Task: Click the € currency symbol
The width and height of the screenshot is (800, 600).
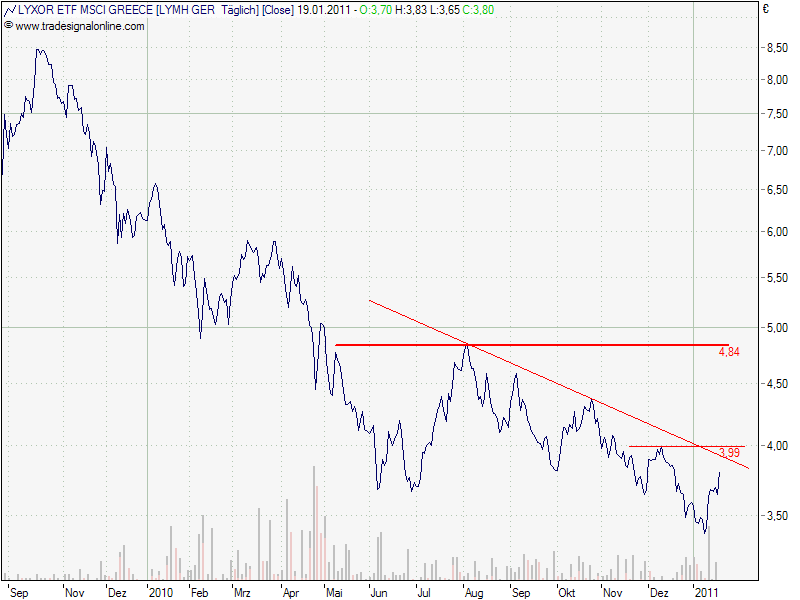Action: coord(766,9)
